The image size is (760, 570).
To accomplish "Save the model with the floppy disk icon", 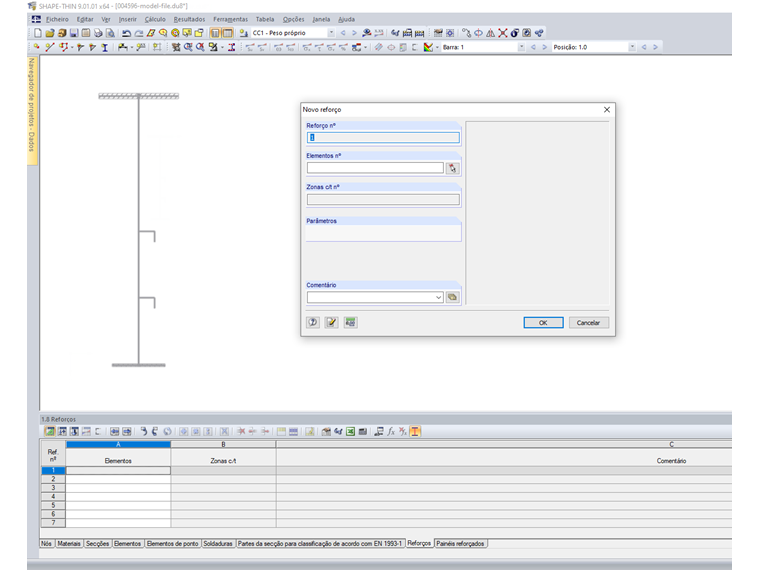I will tap(74, 33).
